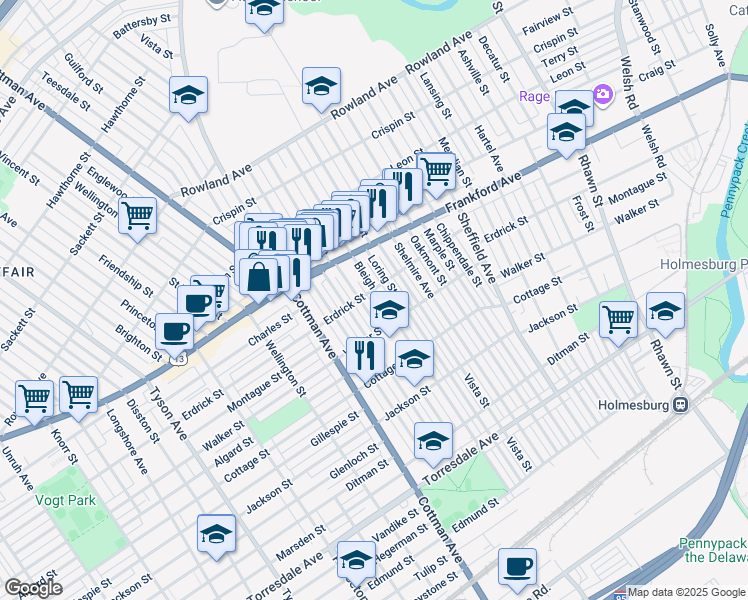Select the coffee cup marker above the route 13 shield
The height and width of the screenshot is (600, 748).
(175, 334)
